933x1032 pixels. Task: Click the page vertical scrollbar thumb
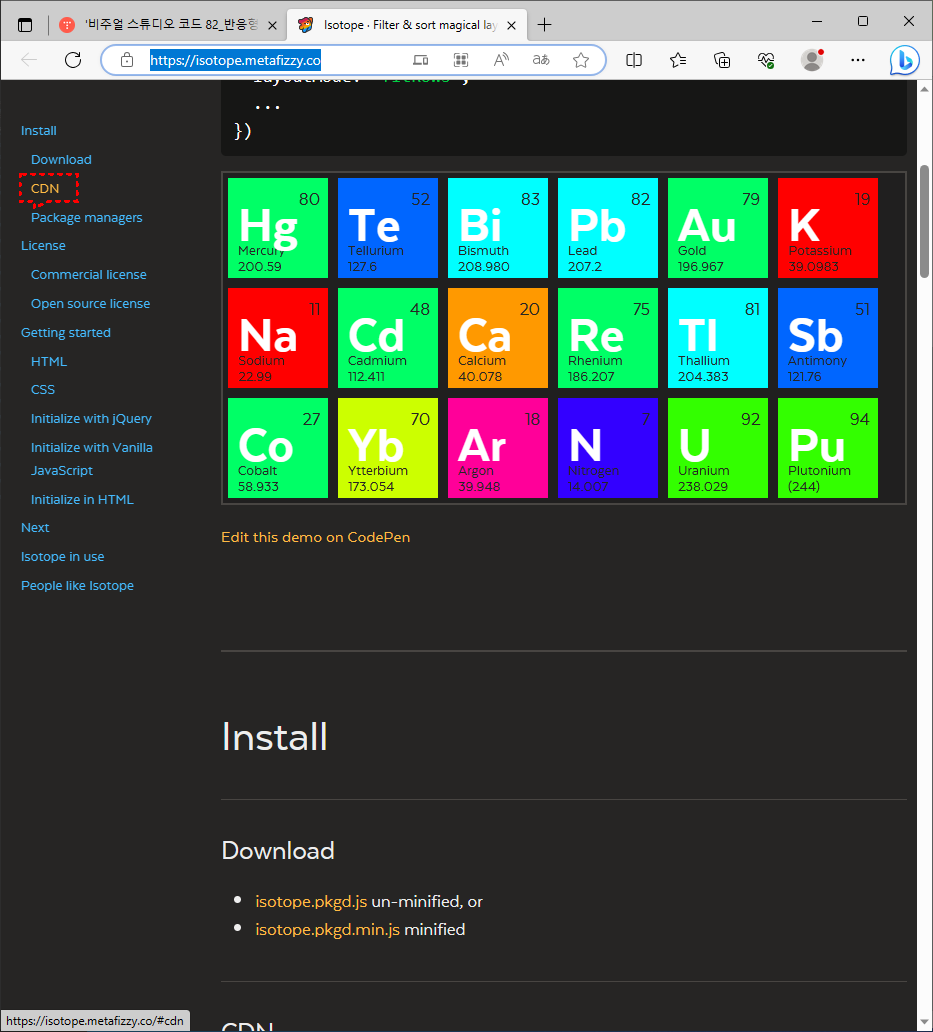click(x=924, y=221)
